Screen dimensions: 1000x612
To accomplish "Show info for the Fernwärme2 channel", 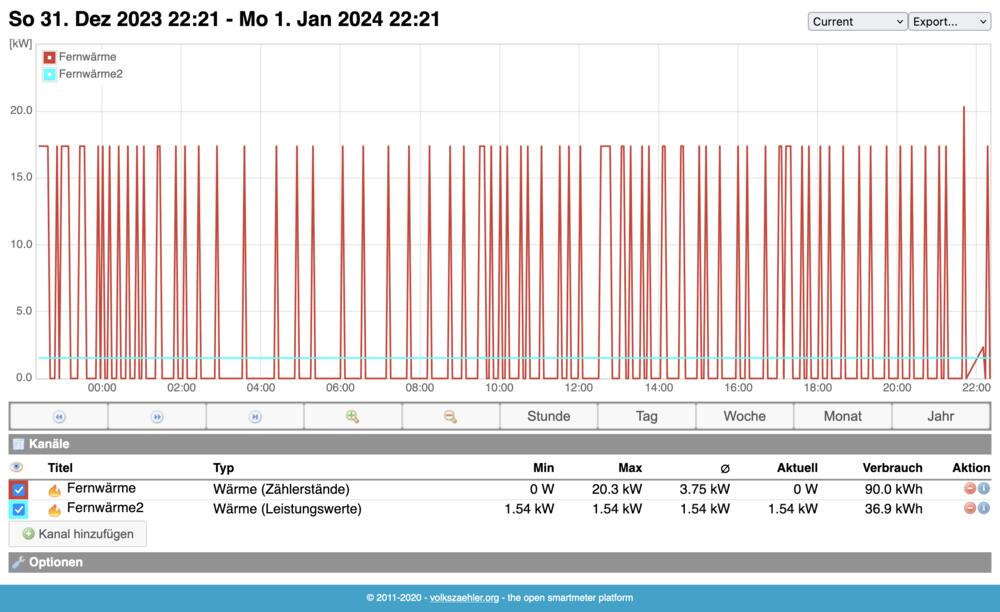I will pyautogui.click(x=983, y=508).
